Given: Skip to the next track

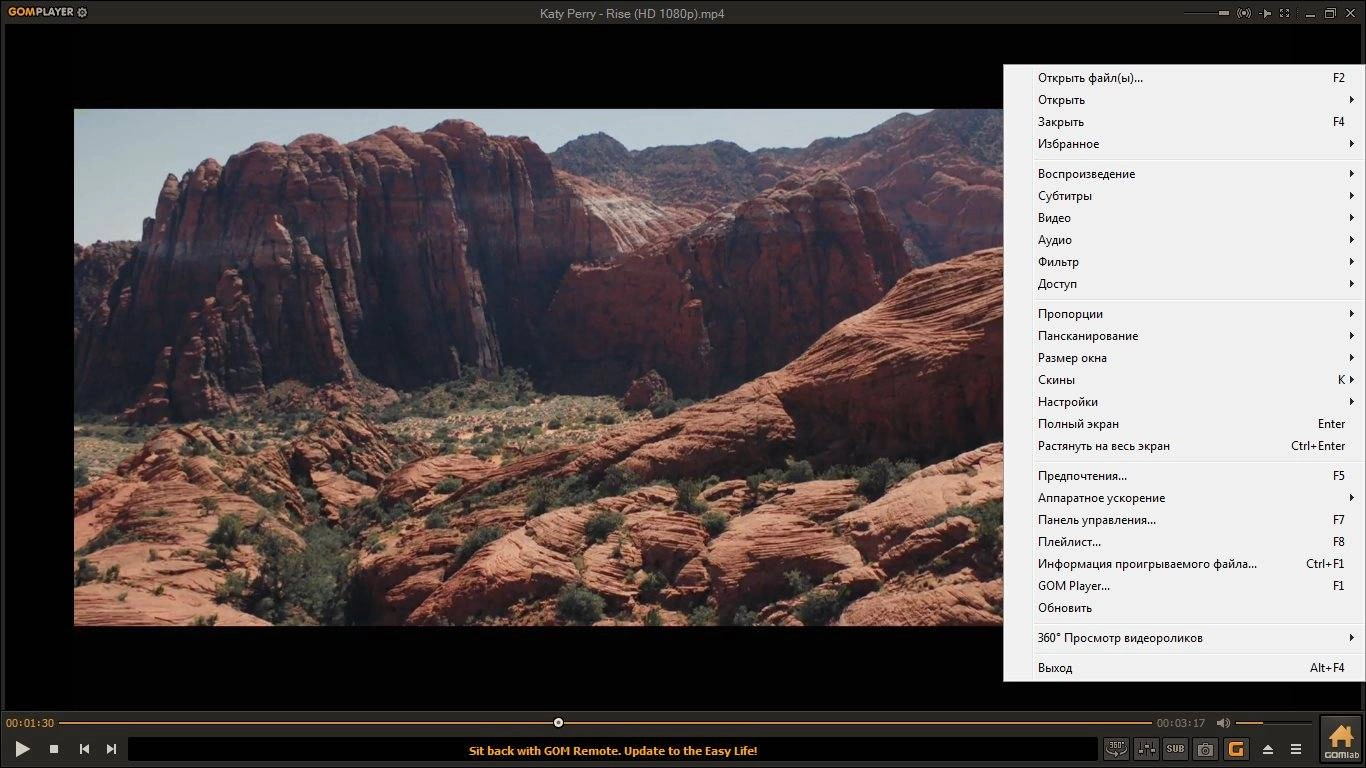Looking at the screenshot, I should (x=111, y=749).
